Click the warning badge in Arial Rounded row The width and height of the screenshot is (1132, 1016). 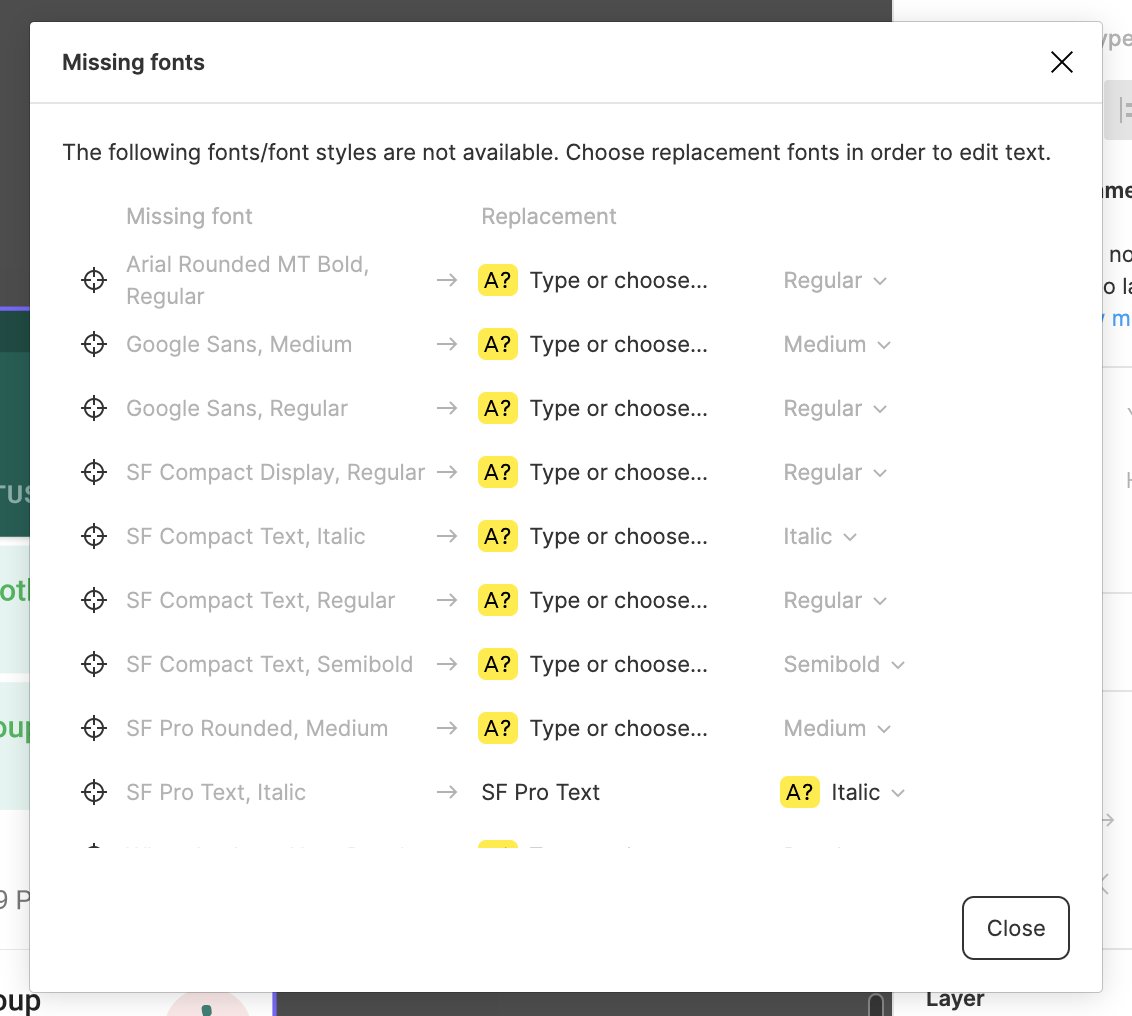(x=497, y=280)
